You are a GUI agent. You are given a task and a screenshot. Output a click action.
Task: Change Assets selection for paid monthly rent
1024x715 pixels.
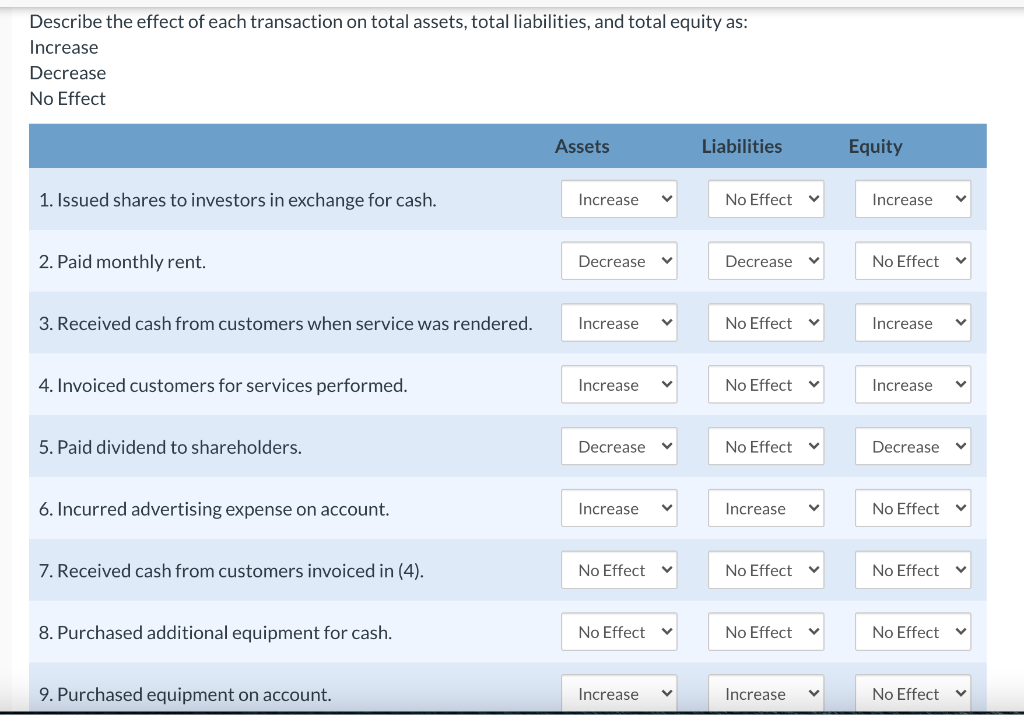click(619, 261)
